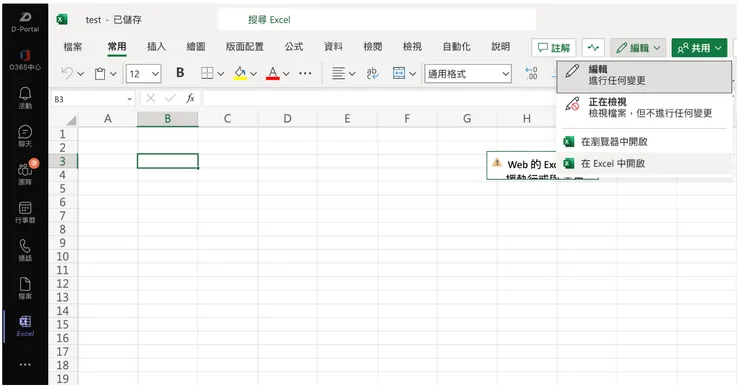This screenshot has width=740, height=387.
Task: Open more font options ellipsis
Action: pyautogui.click(x=305, y=73)
